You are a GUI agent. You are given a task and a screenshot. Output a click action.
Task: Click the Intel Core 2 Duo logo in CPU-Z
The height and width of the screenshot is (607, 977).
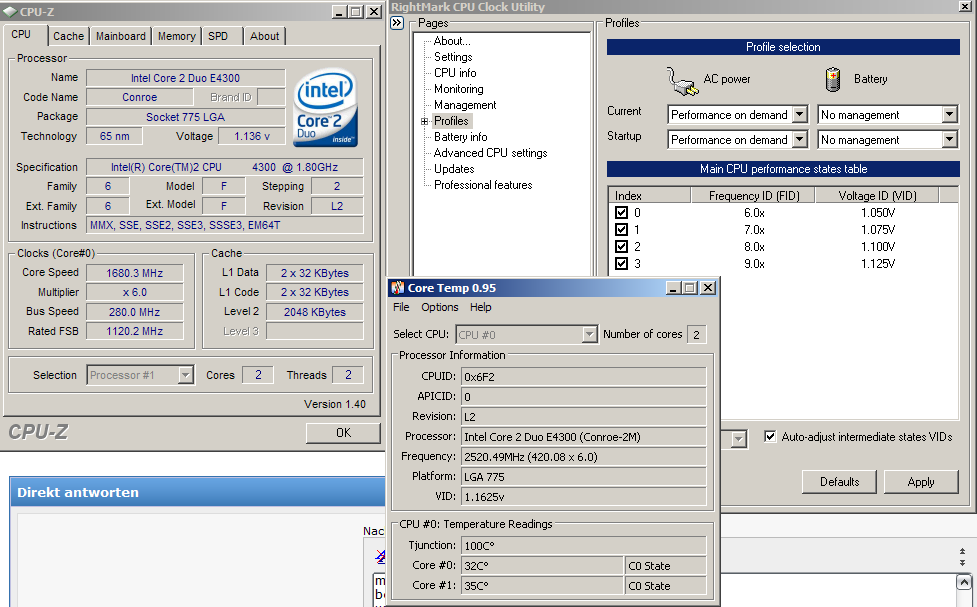pos(325,107)
